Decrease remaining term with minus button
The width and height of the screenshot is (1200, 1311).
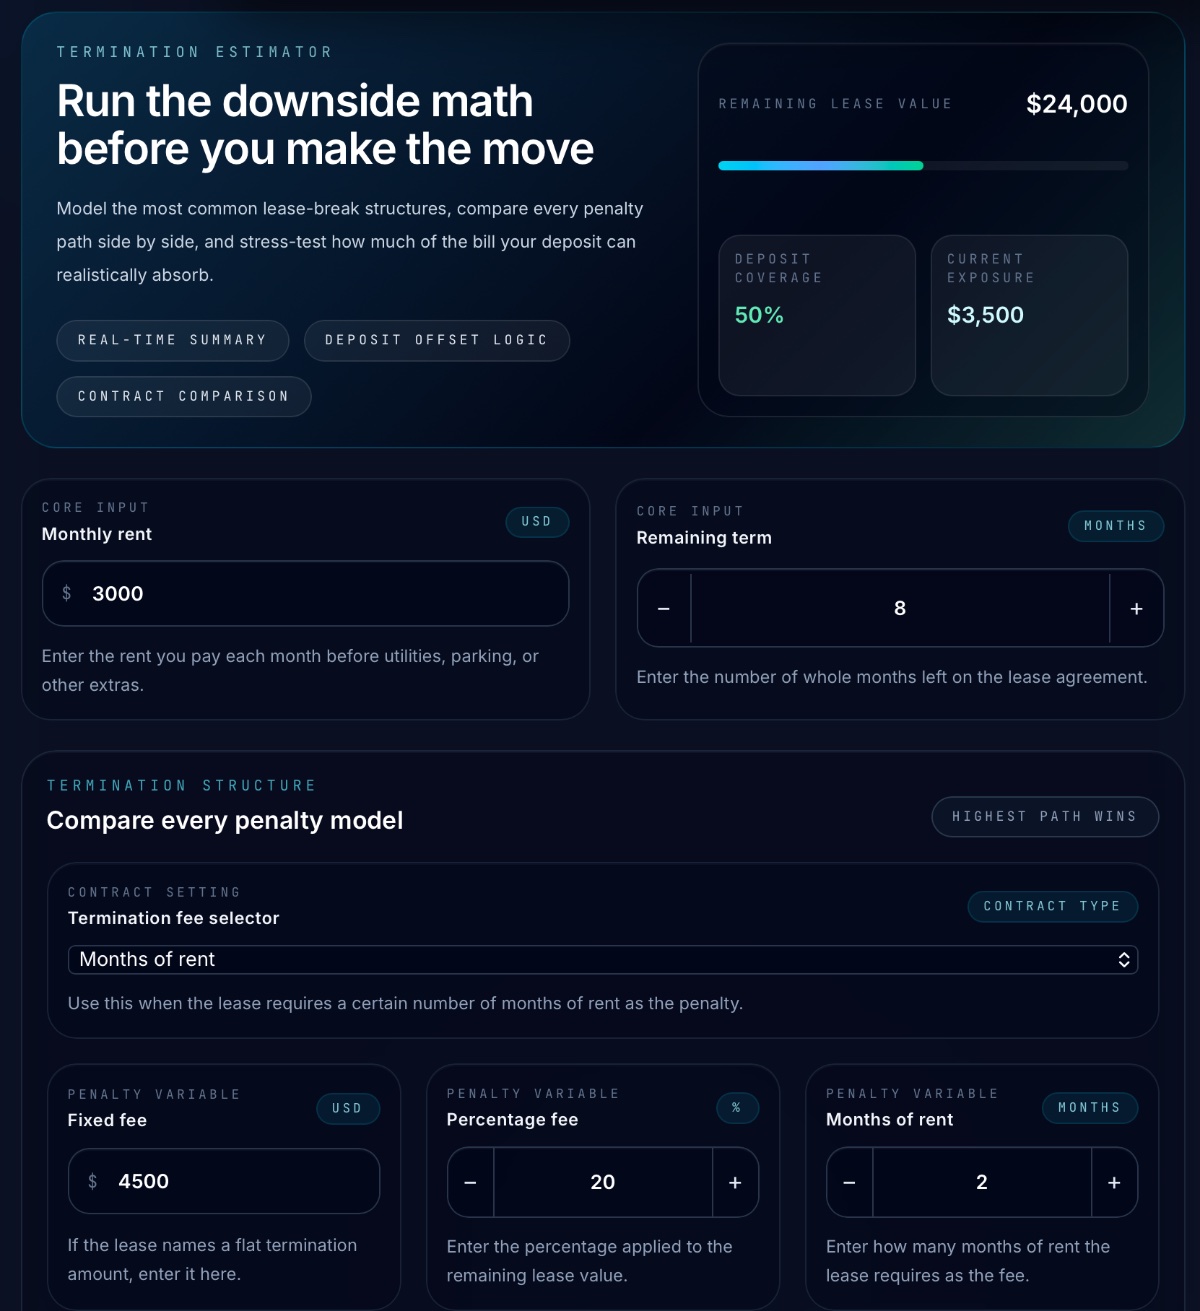coord(664,608)
